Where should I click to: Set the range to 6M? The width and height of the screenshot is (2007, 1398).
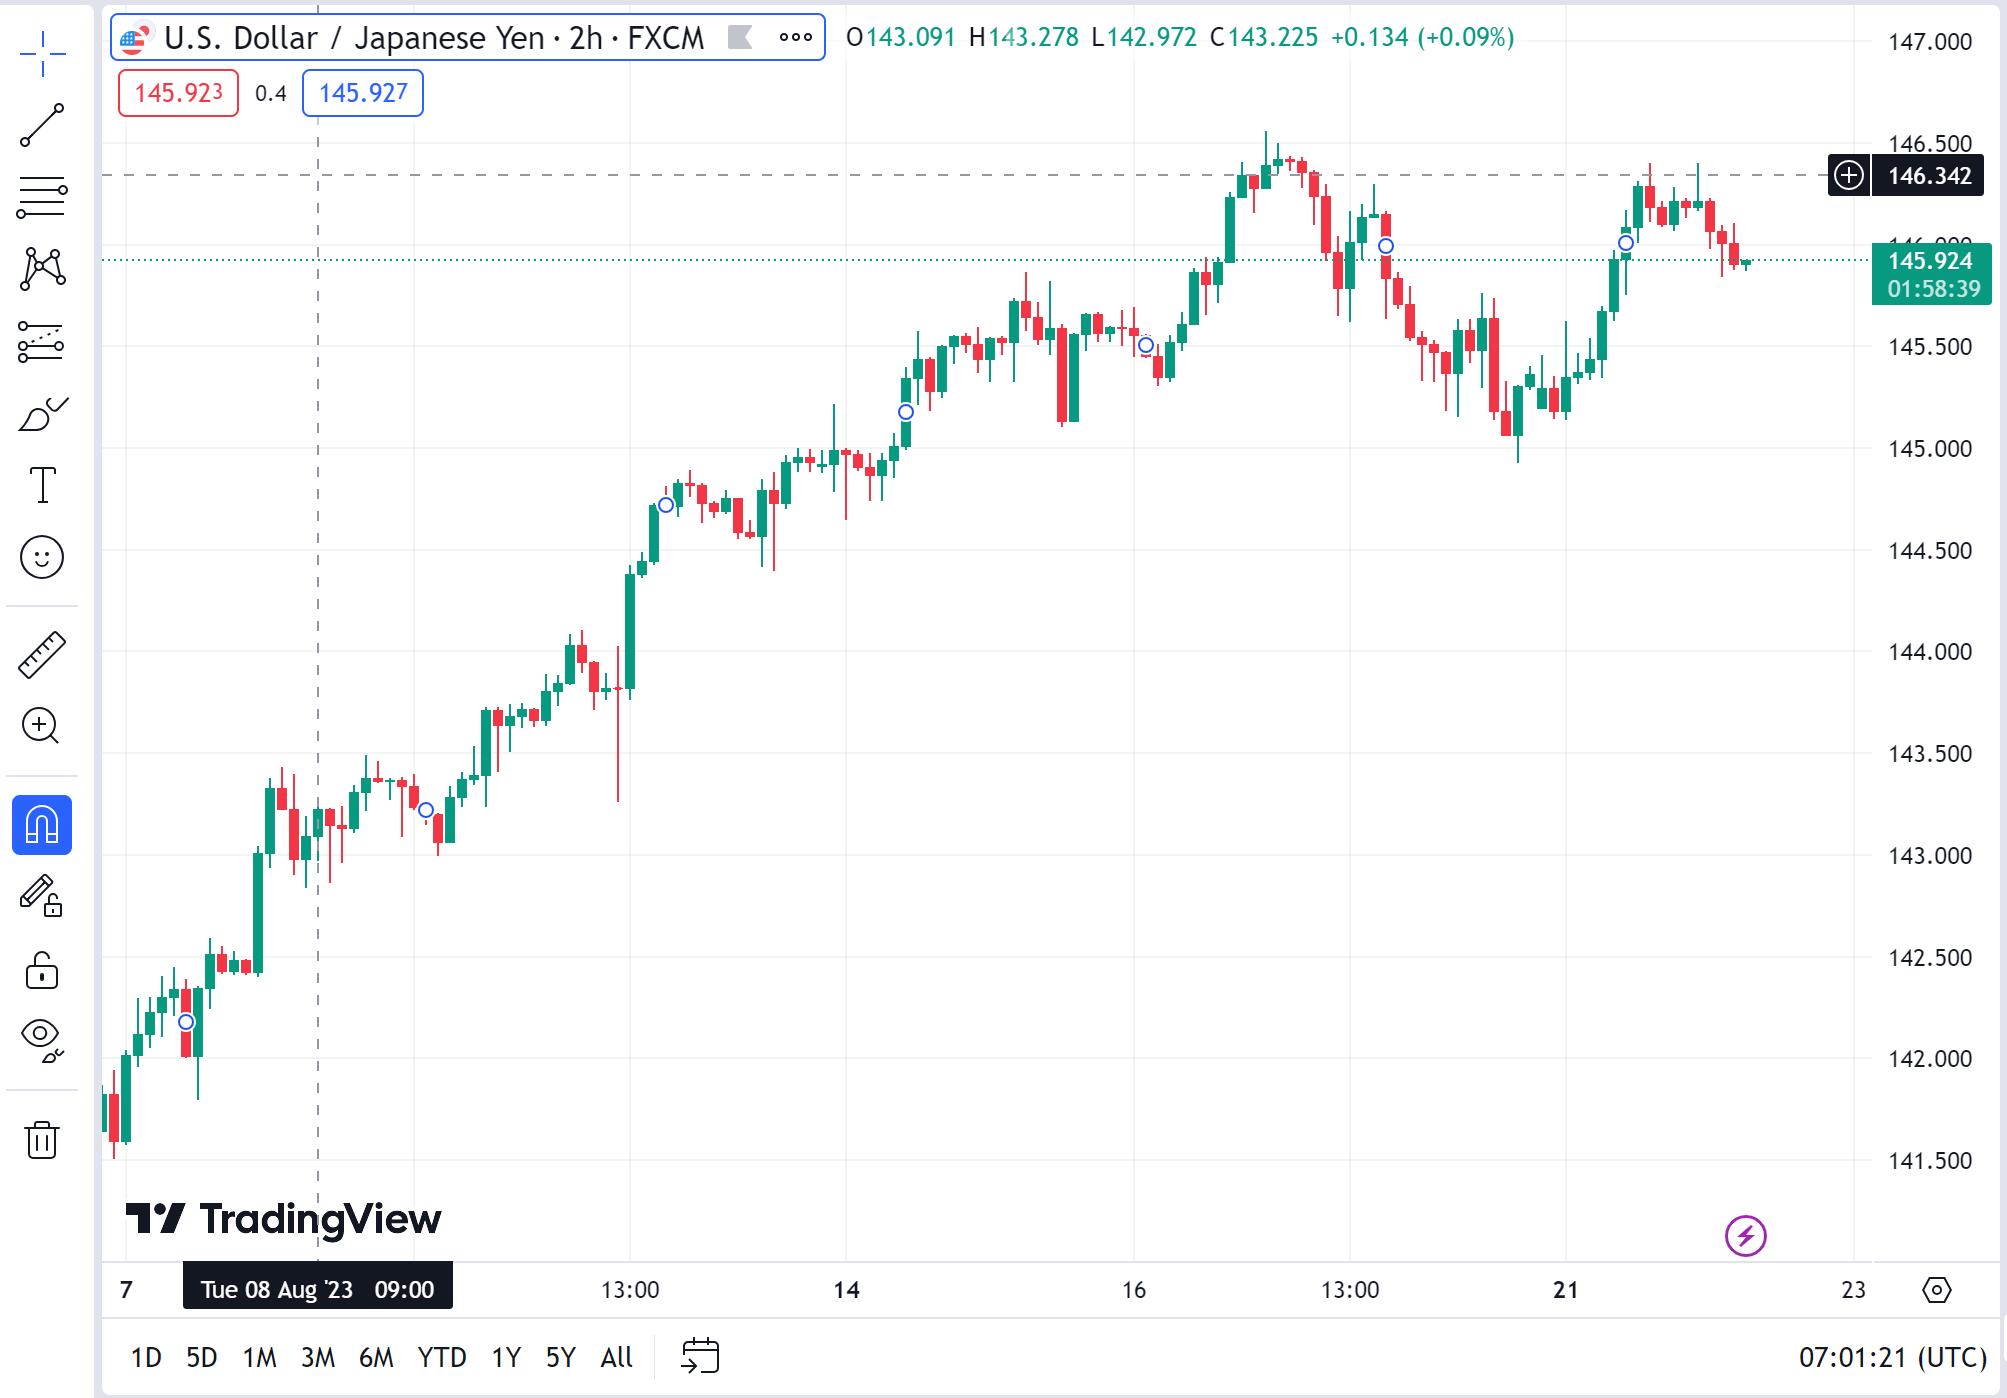click(376, 1357)
